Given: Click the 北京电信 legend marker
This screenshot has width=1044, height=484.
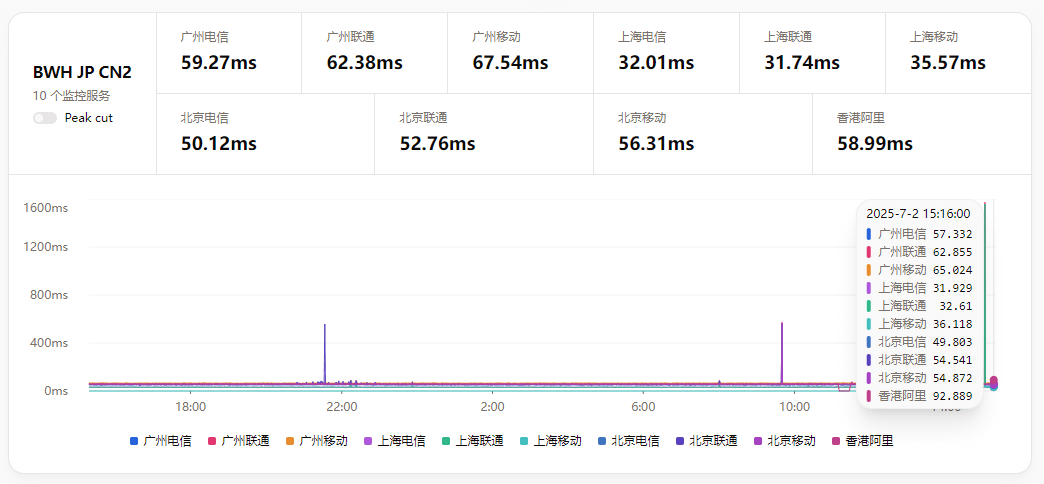Looking at the screenshot, I should pyautogui.click(x=602, y=440).
